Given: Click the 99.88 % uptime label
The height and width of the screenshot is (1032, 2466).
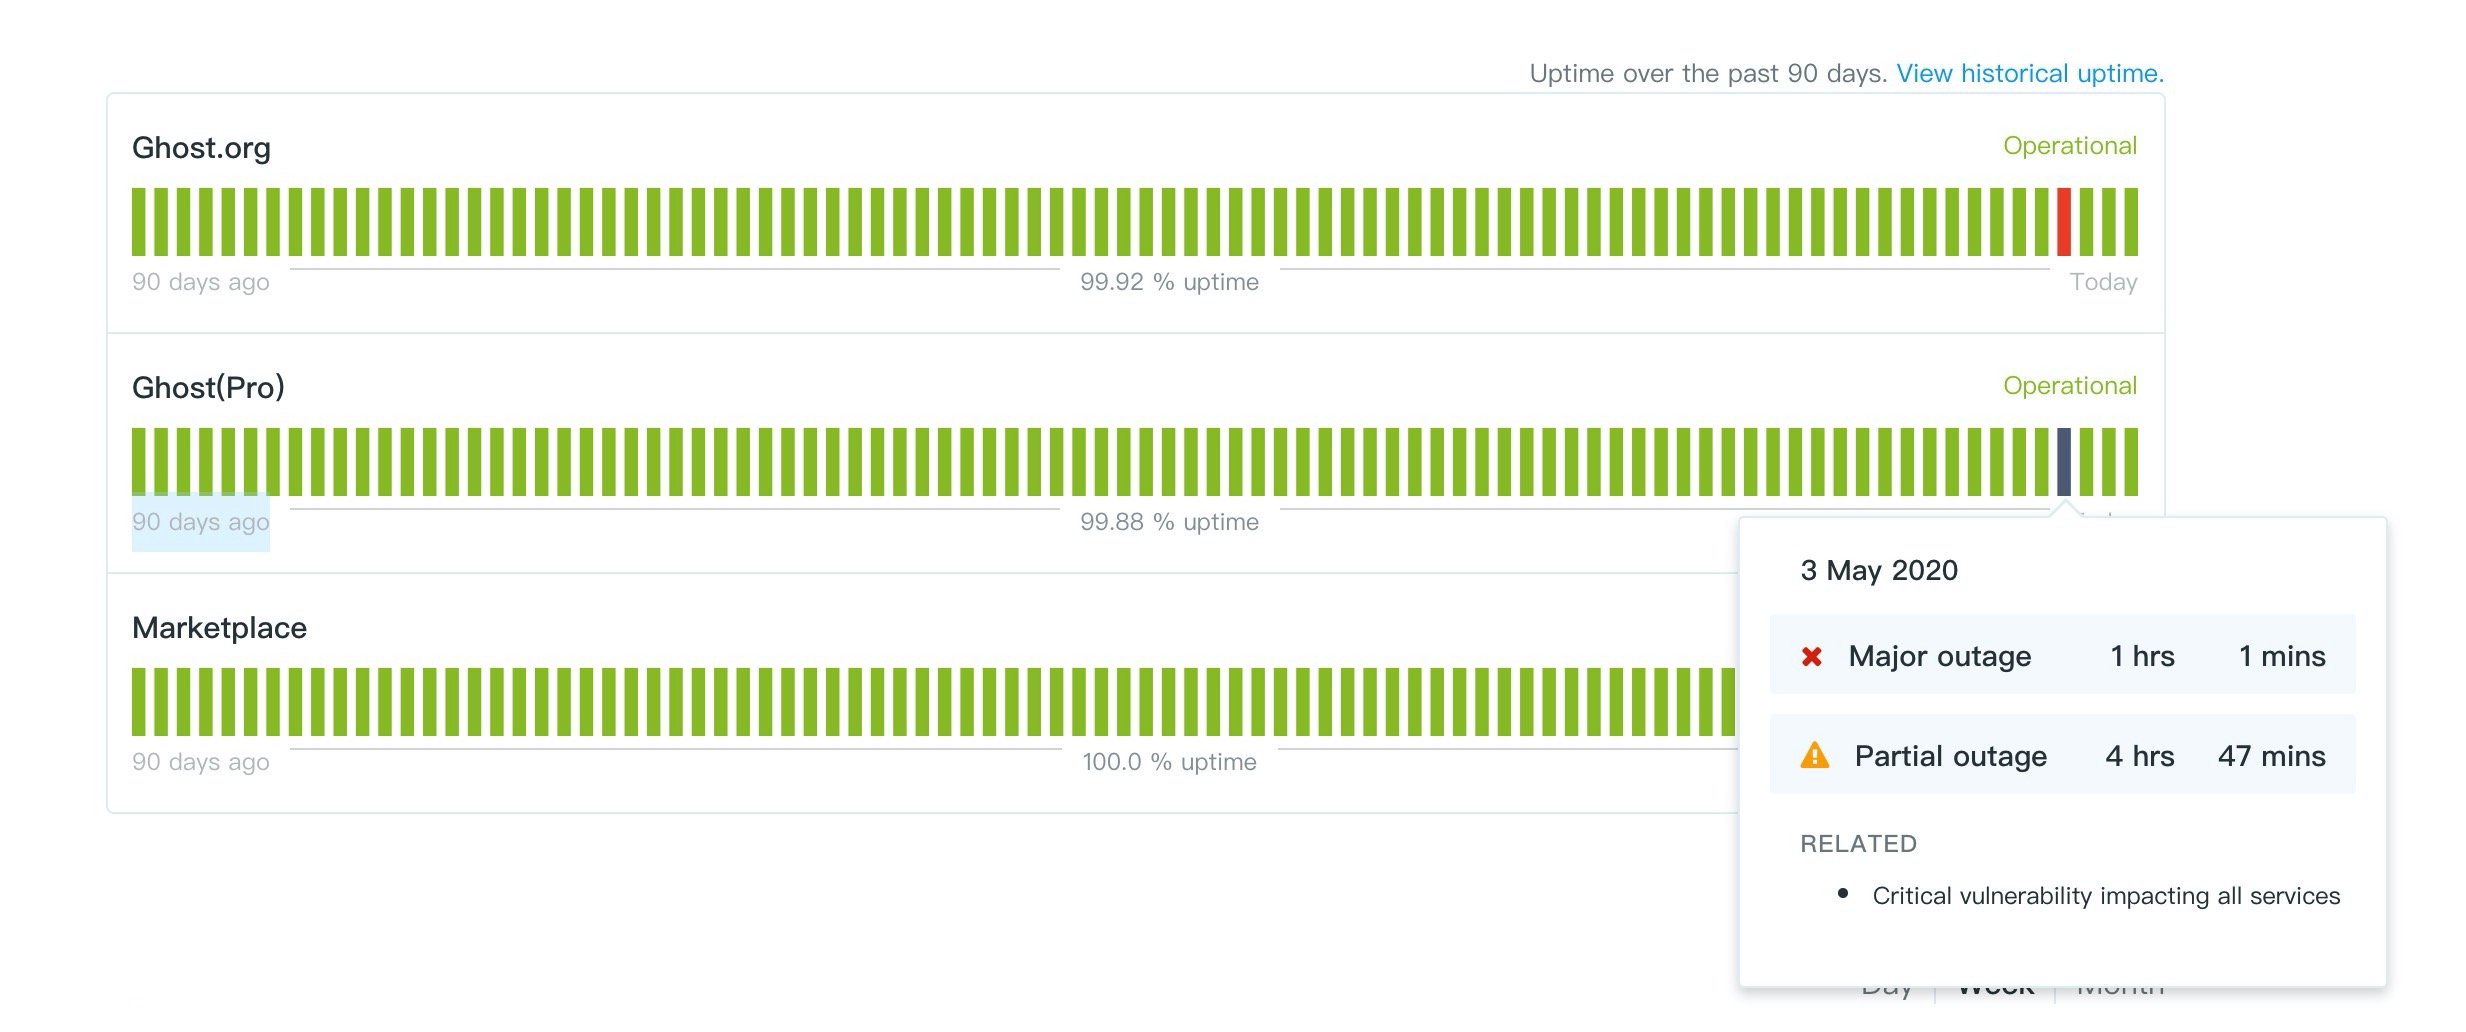Looking at the screenshot, I should pos(1169,522).
